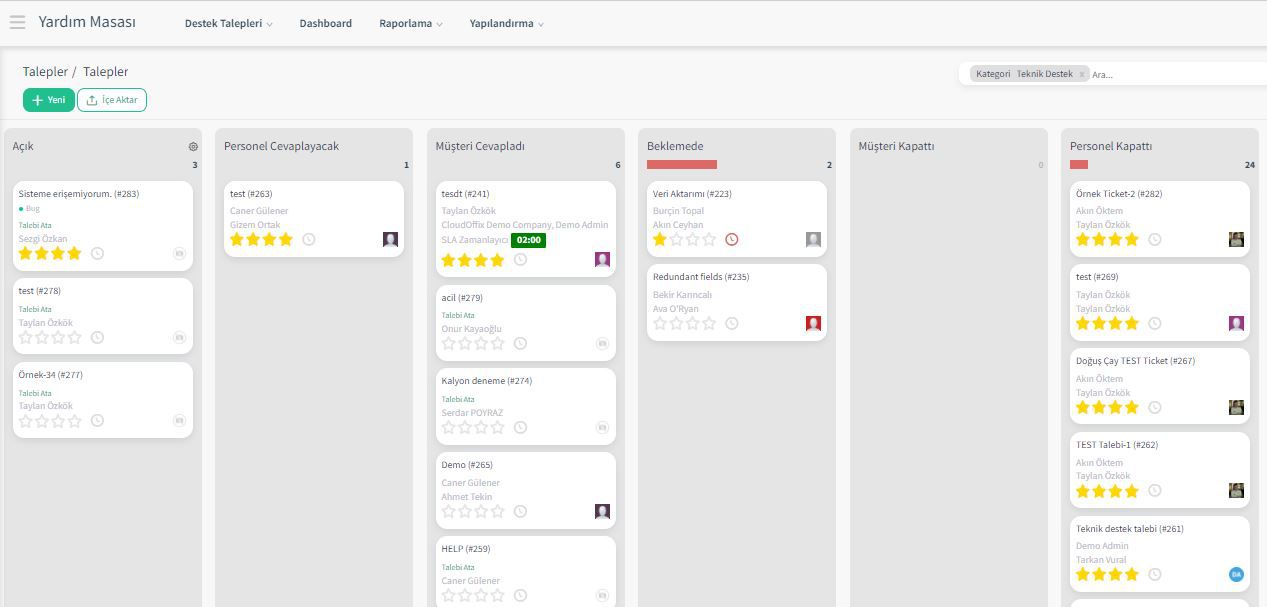Click clock icon on Sisteme erişemiyorum card
The height and width of the screenshot is (607, 1267).
click(x=97, y=254)
